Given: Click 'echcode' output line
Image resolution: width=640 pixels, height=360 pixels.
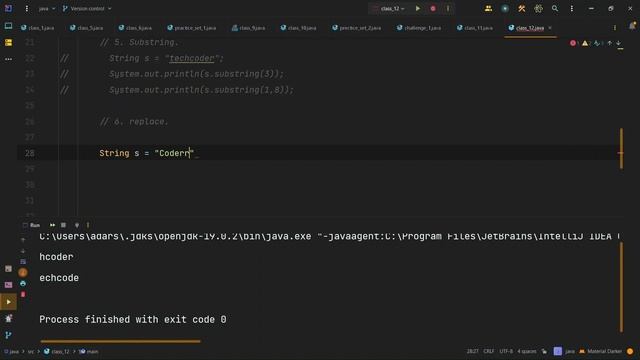Looking at the screenshot, I should (59, 278).
